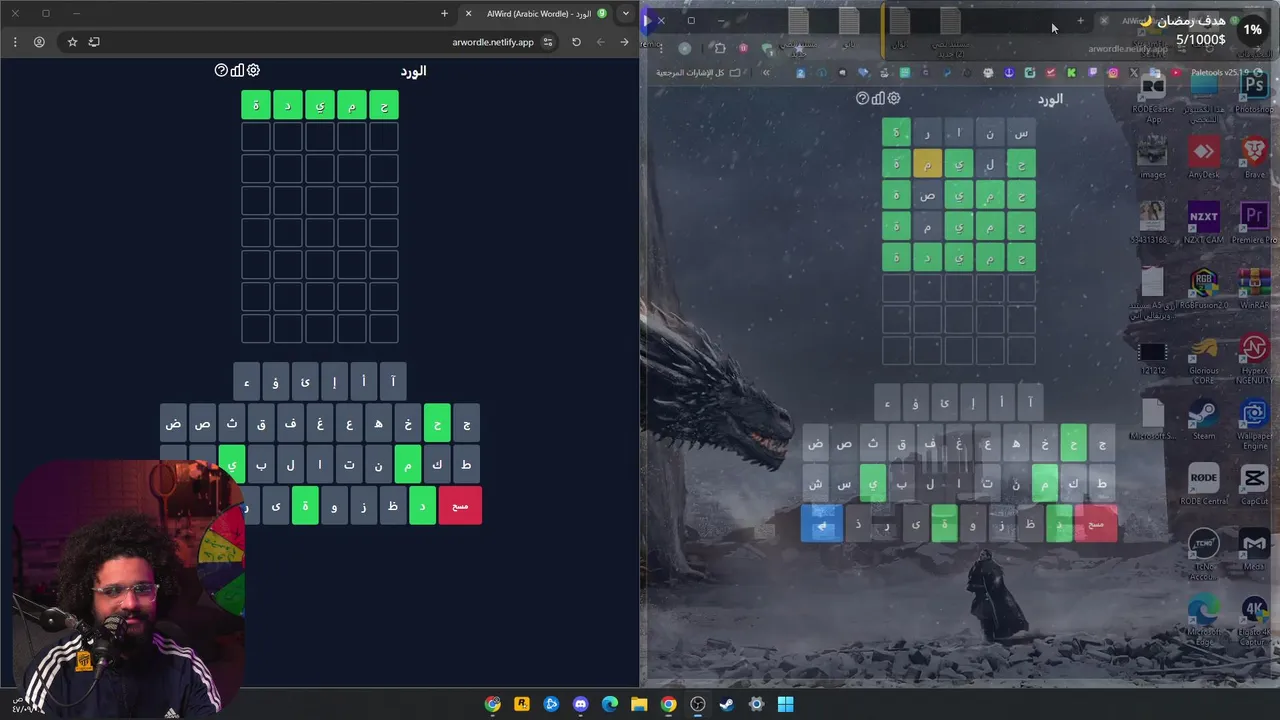Open the help icon in left AlWird window
This screenshot has width=1280, height=720.
(x=221, y=70)
